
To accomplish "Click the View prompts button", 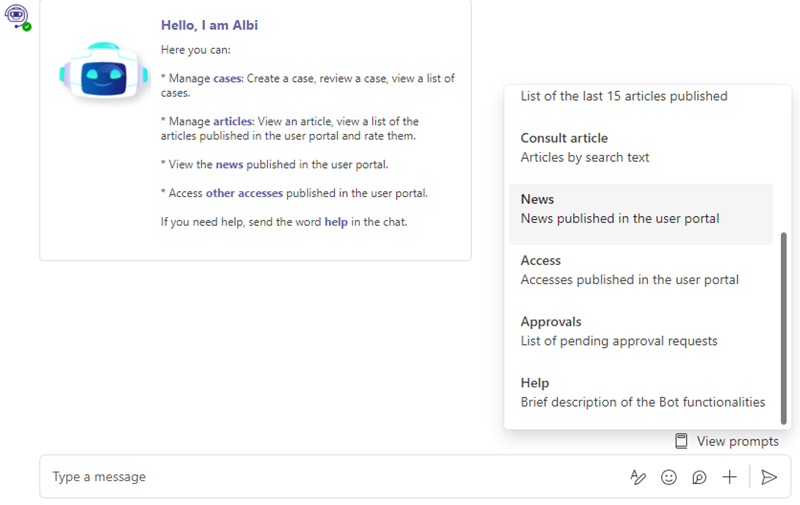I will tap(727, 441).
